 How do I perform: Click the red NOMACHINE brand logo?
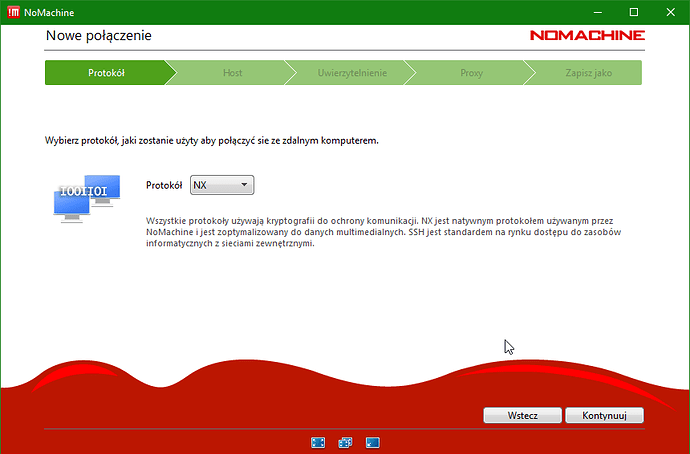[x=587, y=36]
